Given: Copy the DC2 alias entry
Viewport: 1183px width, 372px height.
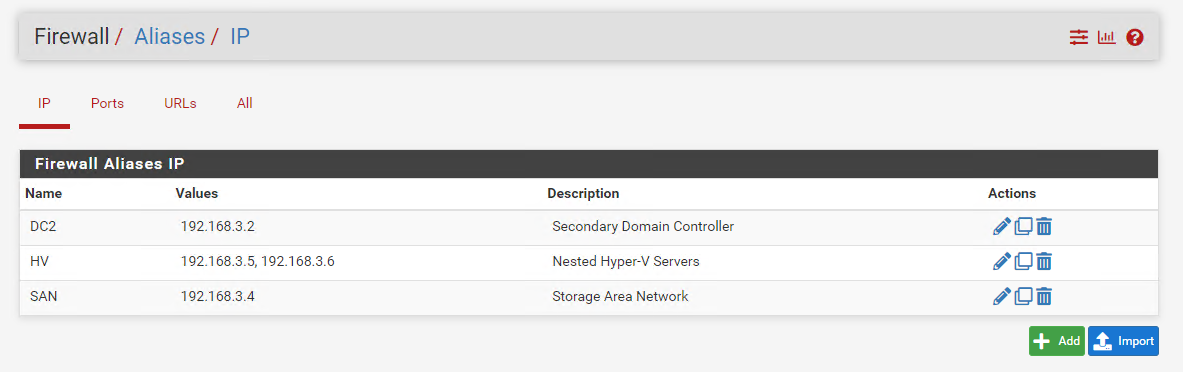Looking at the screenshot, I should 1023,226.
